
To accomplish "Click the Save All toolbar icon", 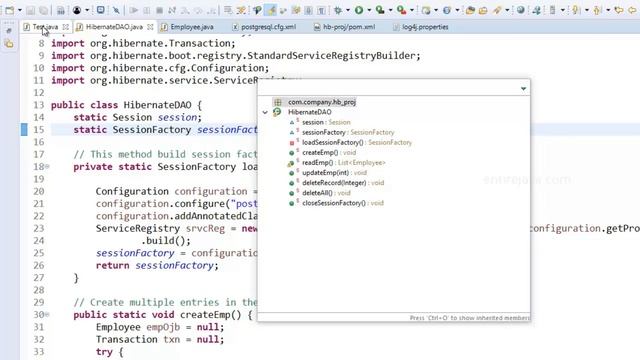I will pyautogui.click(x=43, y=10).
